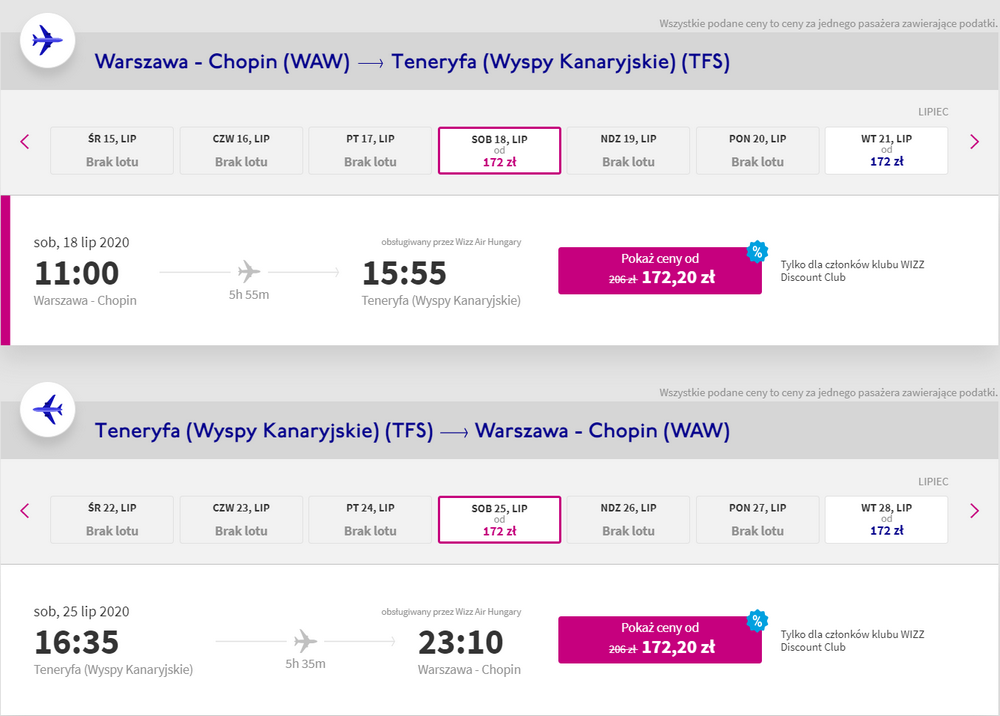This screenshot has height=716, width=1000.
Task: Go to previous outbound dates with the left arrow
Action: (x=25, y=142)
